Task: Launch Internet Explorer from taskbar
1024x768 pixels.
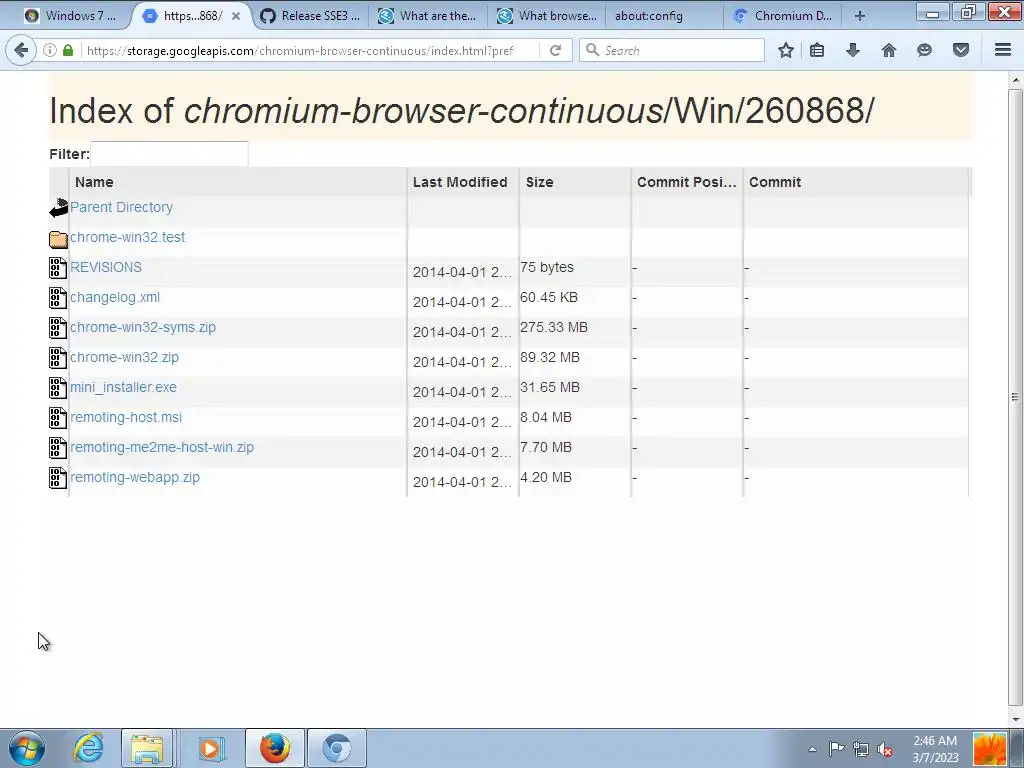Action: coord(88,748)
